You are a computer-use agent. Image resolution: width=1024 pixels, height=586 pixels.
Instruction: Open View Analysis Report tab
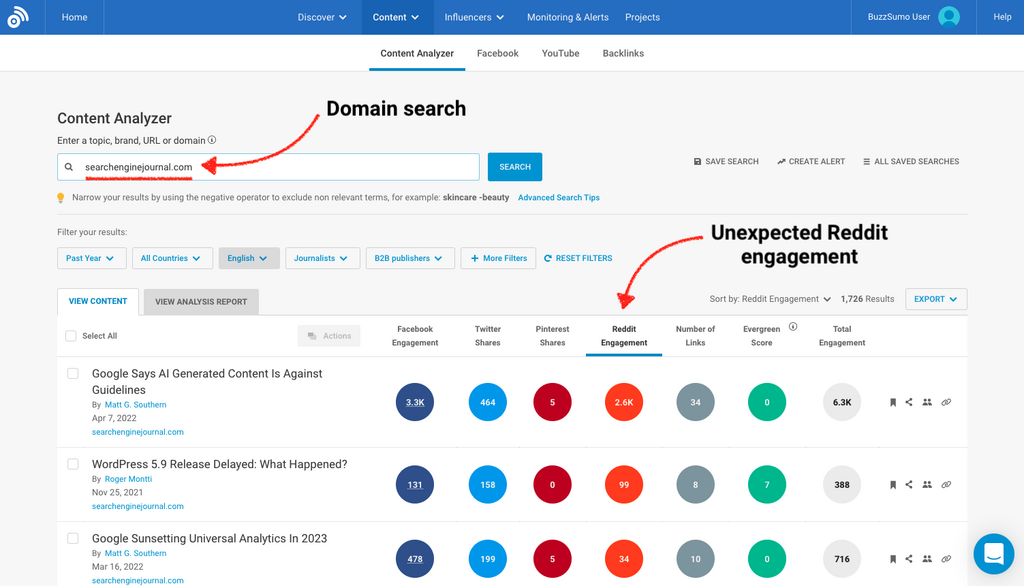point(201,301)
